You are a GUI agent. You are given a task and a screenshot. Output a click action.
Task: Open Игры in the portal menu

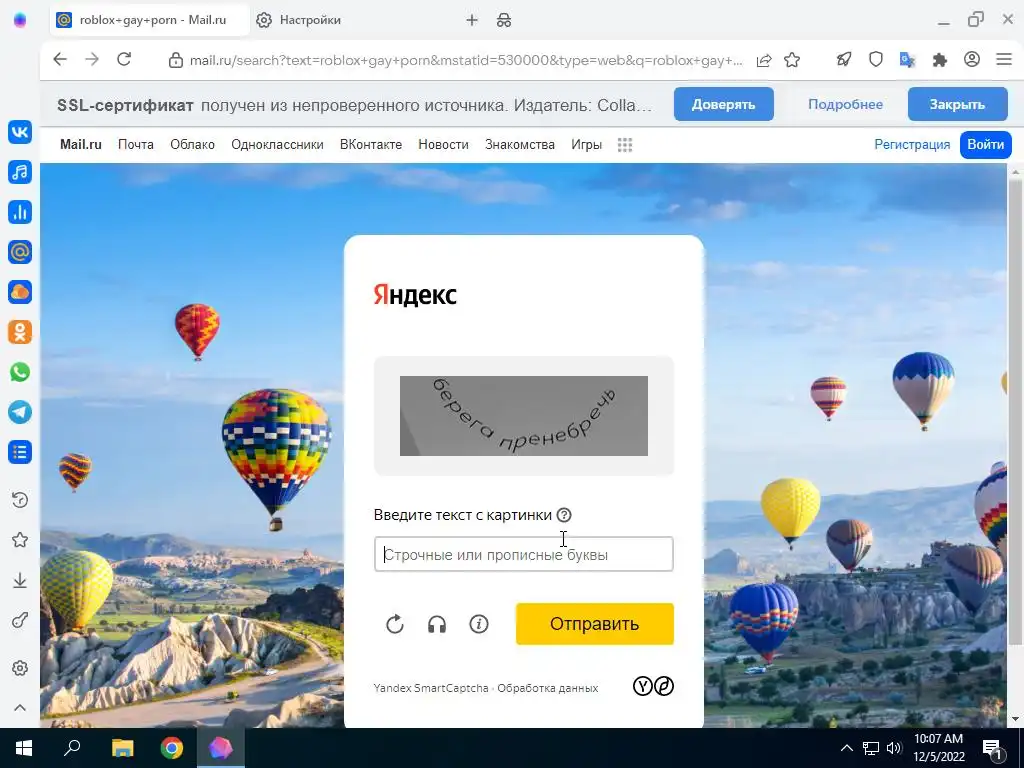point(586,144)
